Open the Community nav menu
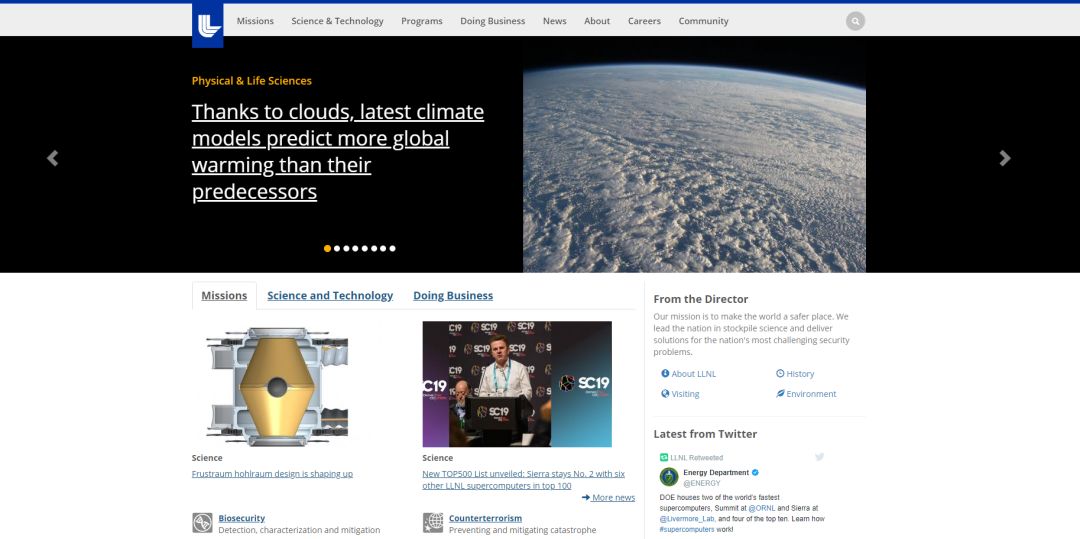The height and width of the screenshot is (539, 1080). [x=703, y=21]
